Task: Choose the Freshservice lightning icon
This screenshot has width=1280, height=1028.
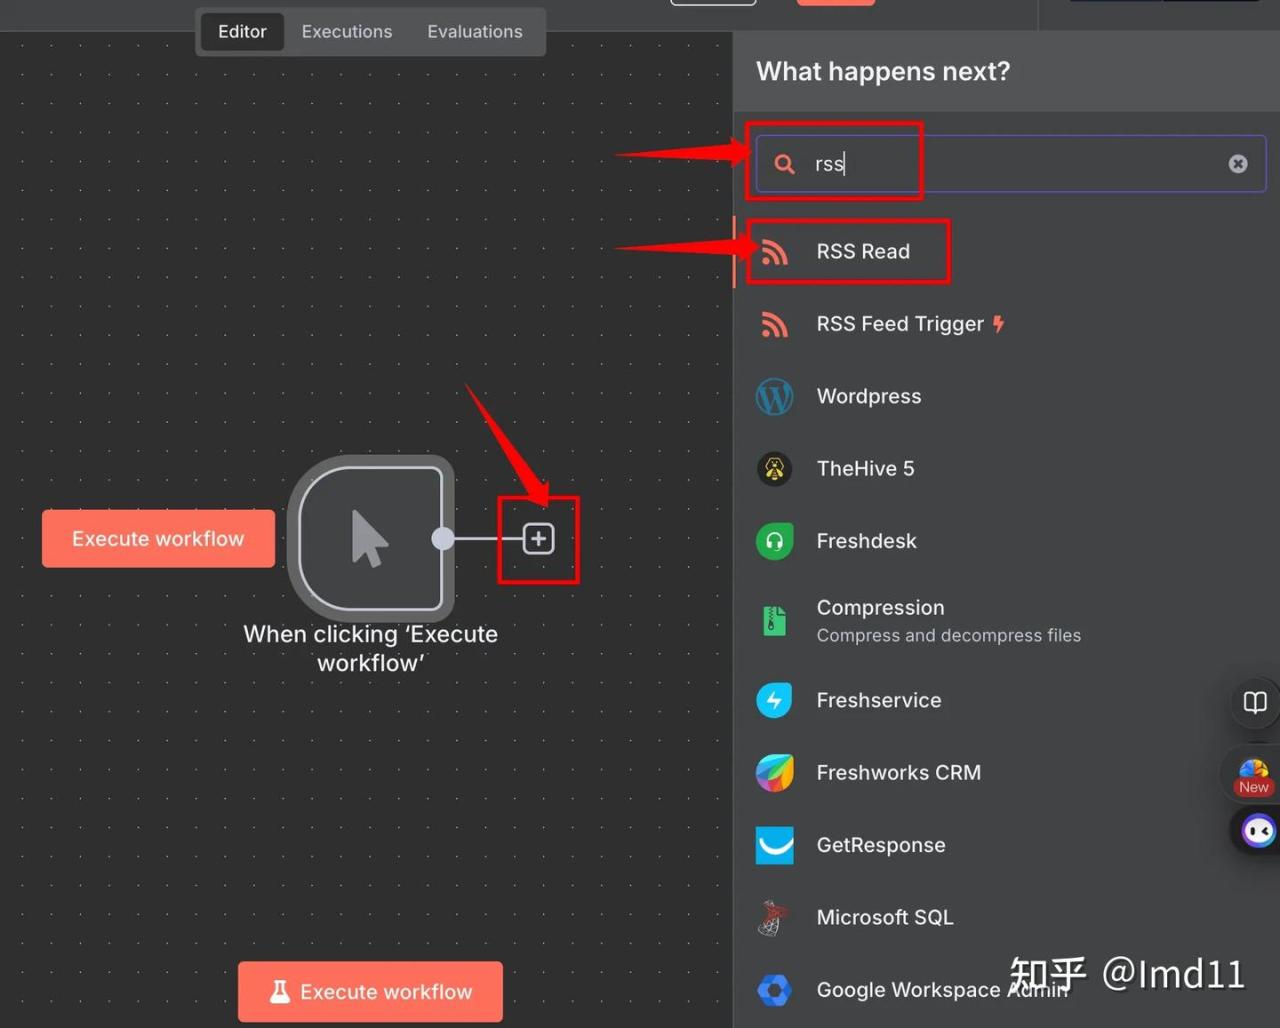Action: tap(774, 700)
